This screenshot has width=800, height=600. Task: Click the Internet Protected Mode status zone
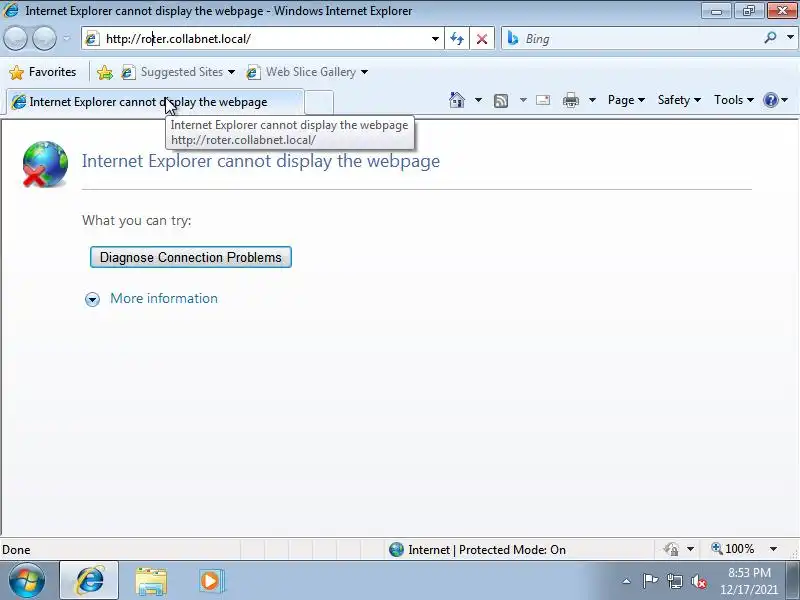click(x=477, y=549)
